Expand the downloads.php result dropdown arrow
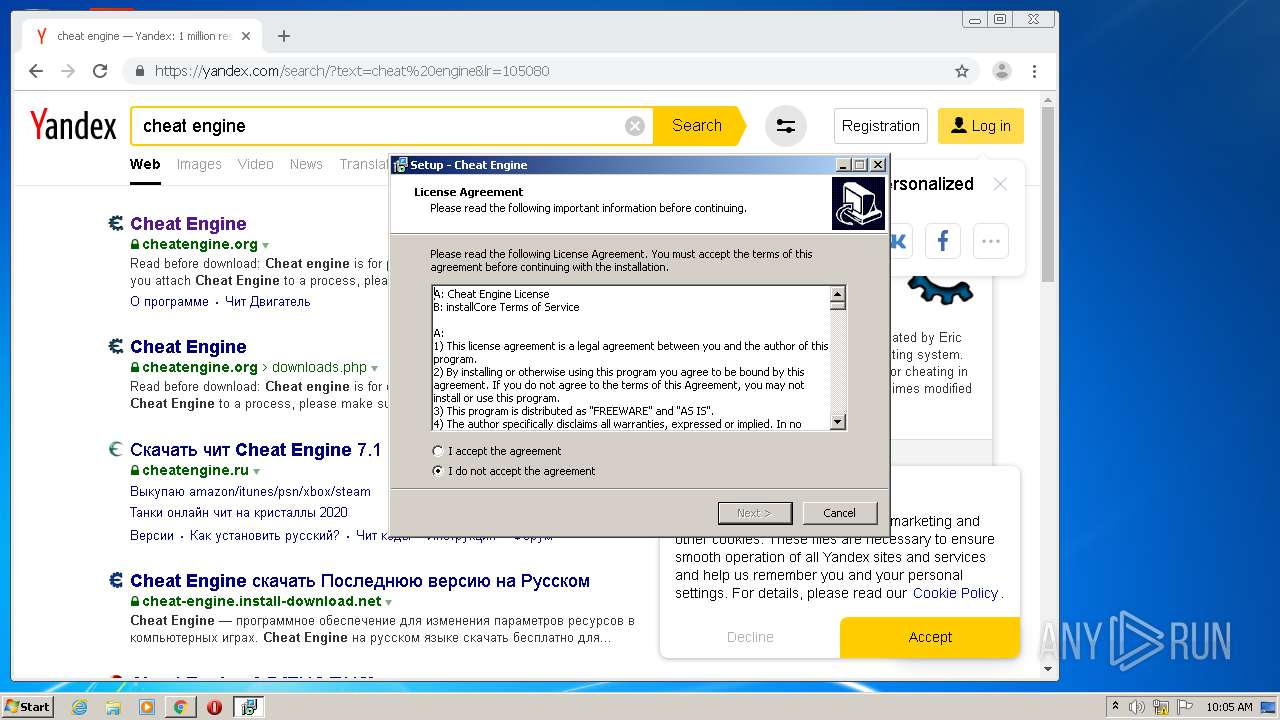This screenshot has height=720, width=1280. coord(374,368)
